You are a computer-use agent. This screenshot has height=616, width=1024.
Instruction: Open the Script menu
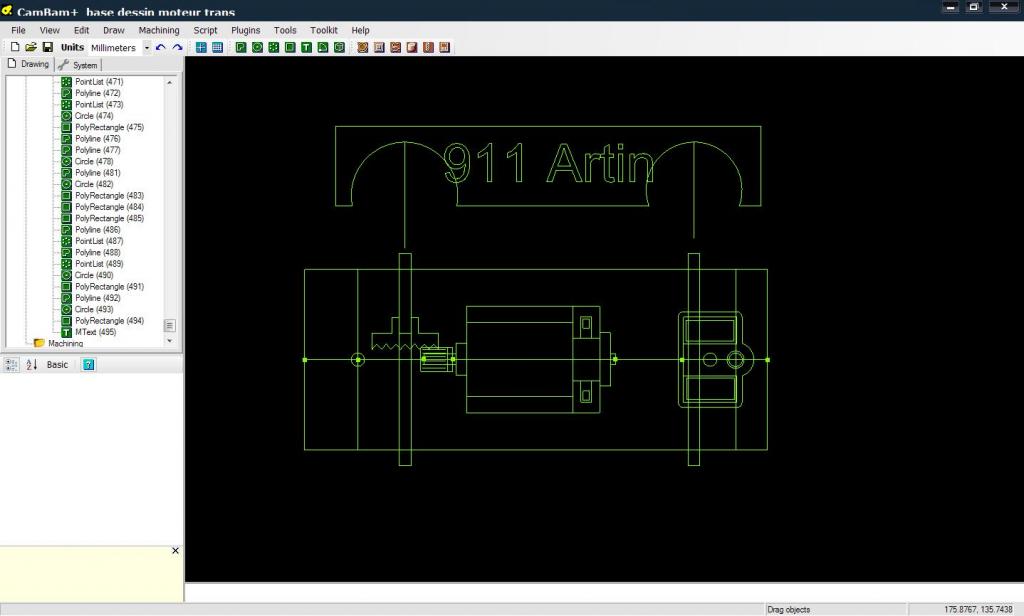click(205, 30)
